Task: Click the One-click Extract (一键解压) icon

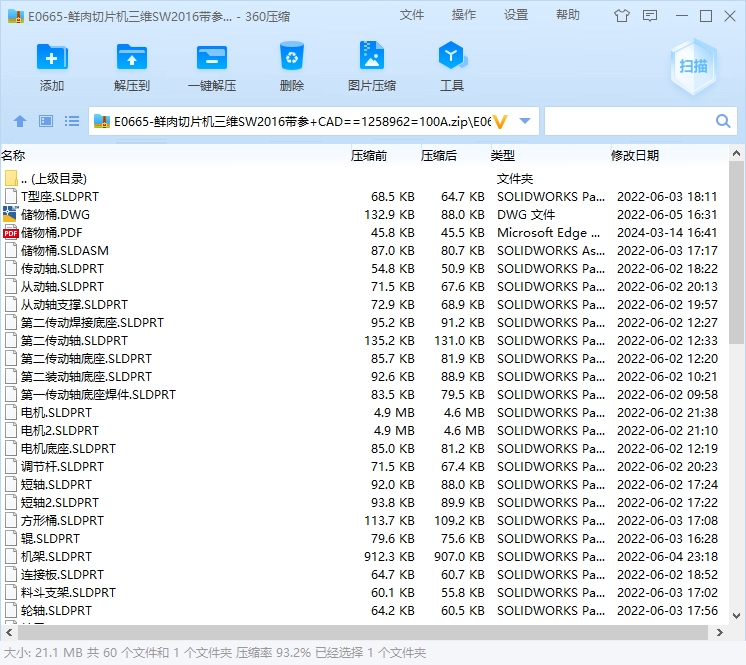Action: 212,58
